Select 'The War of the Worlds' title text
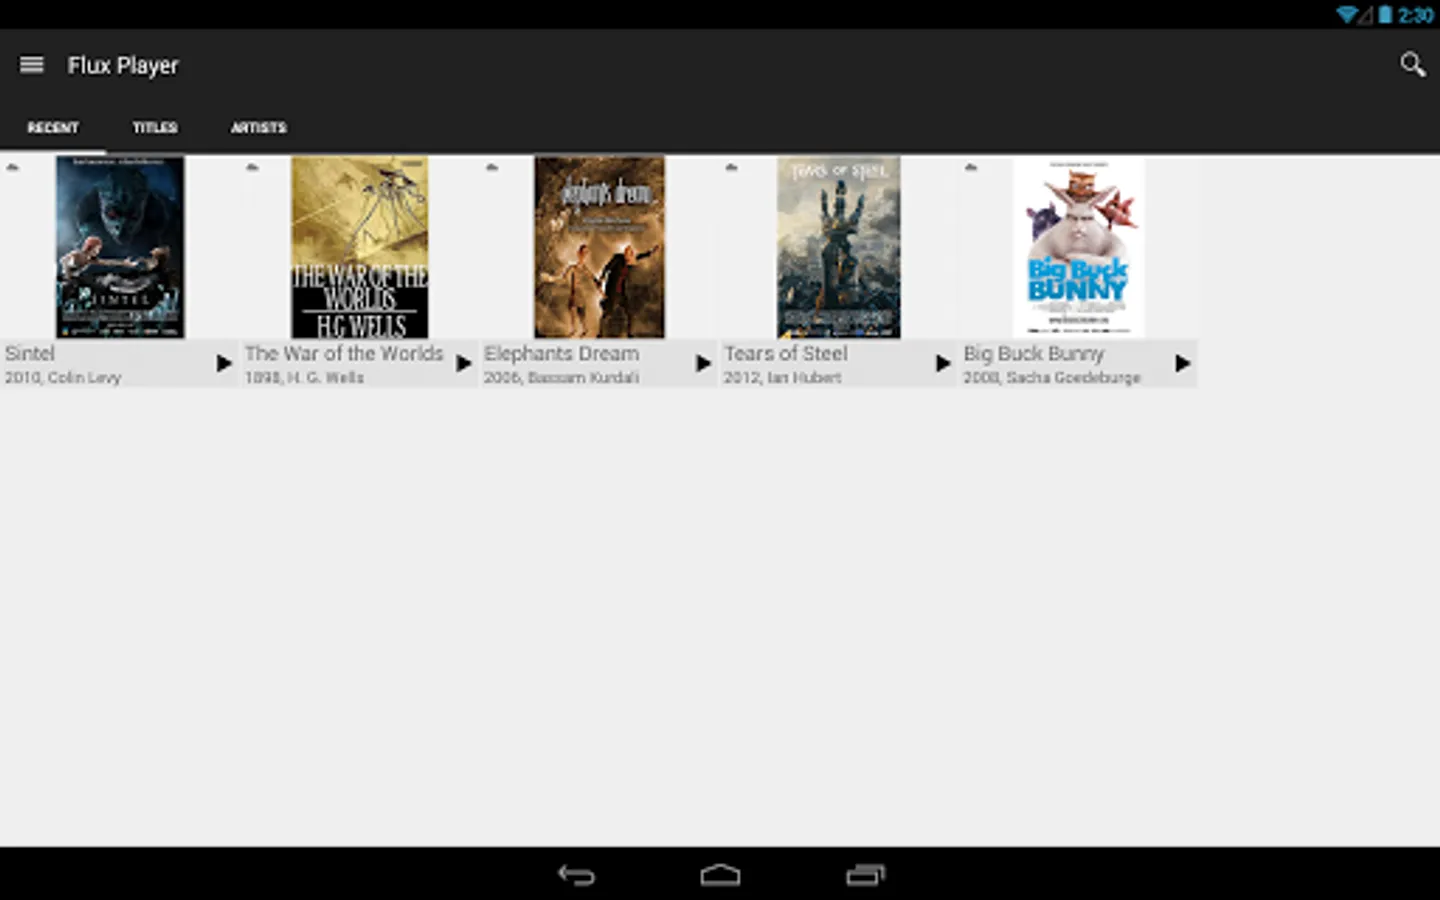The image size is (1440, 900). click(x=344, y=353)
